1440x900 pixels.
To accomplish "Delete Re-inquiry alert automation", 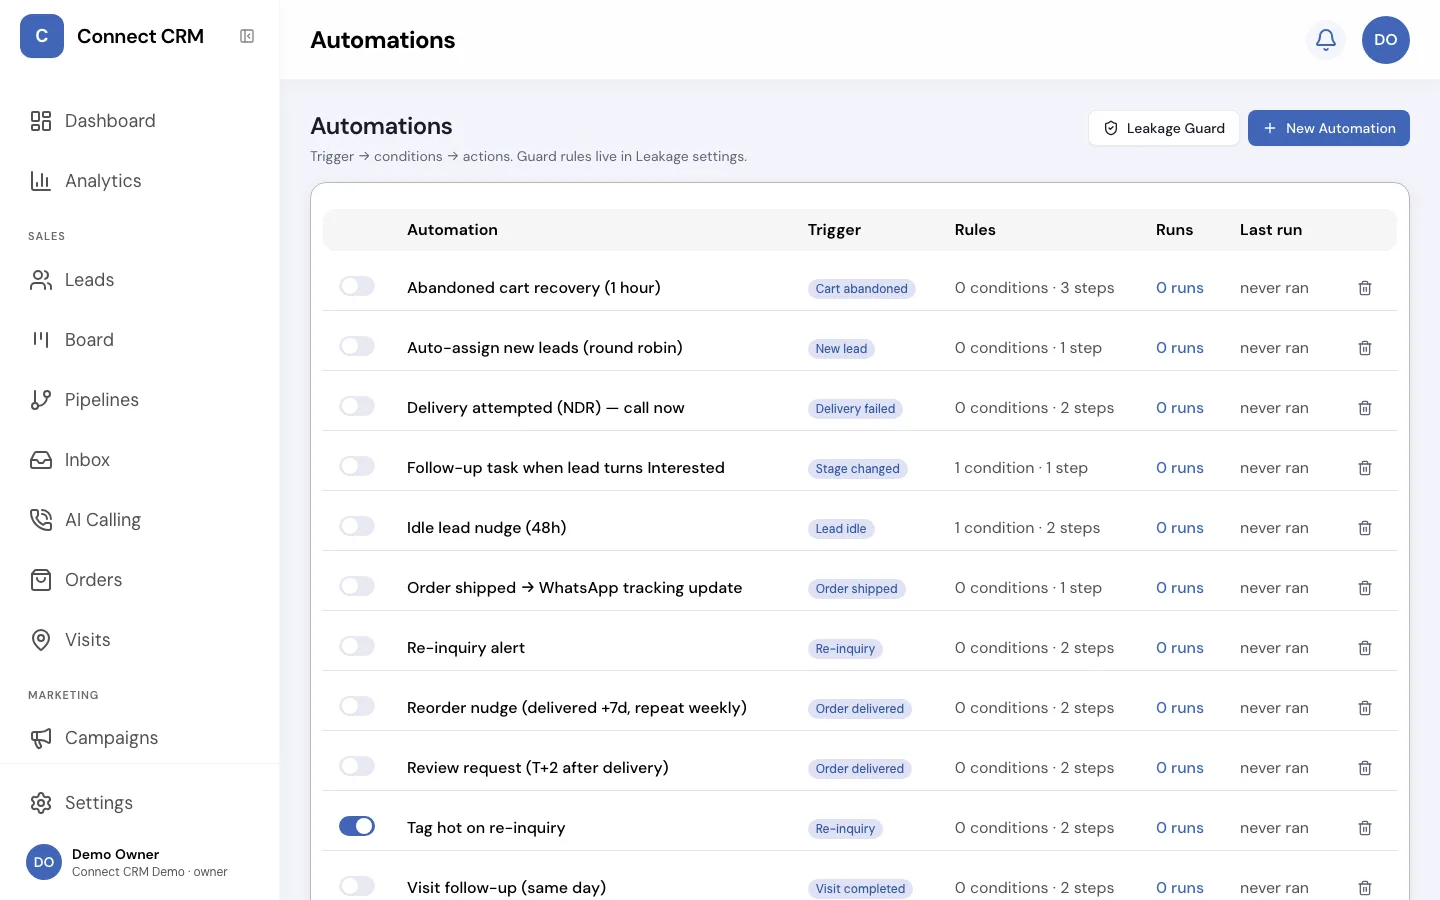I will pyautogui.click(x=1365, y=648).
